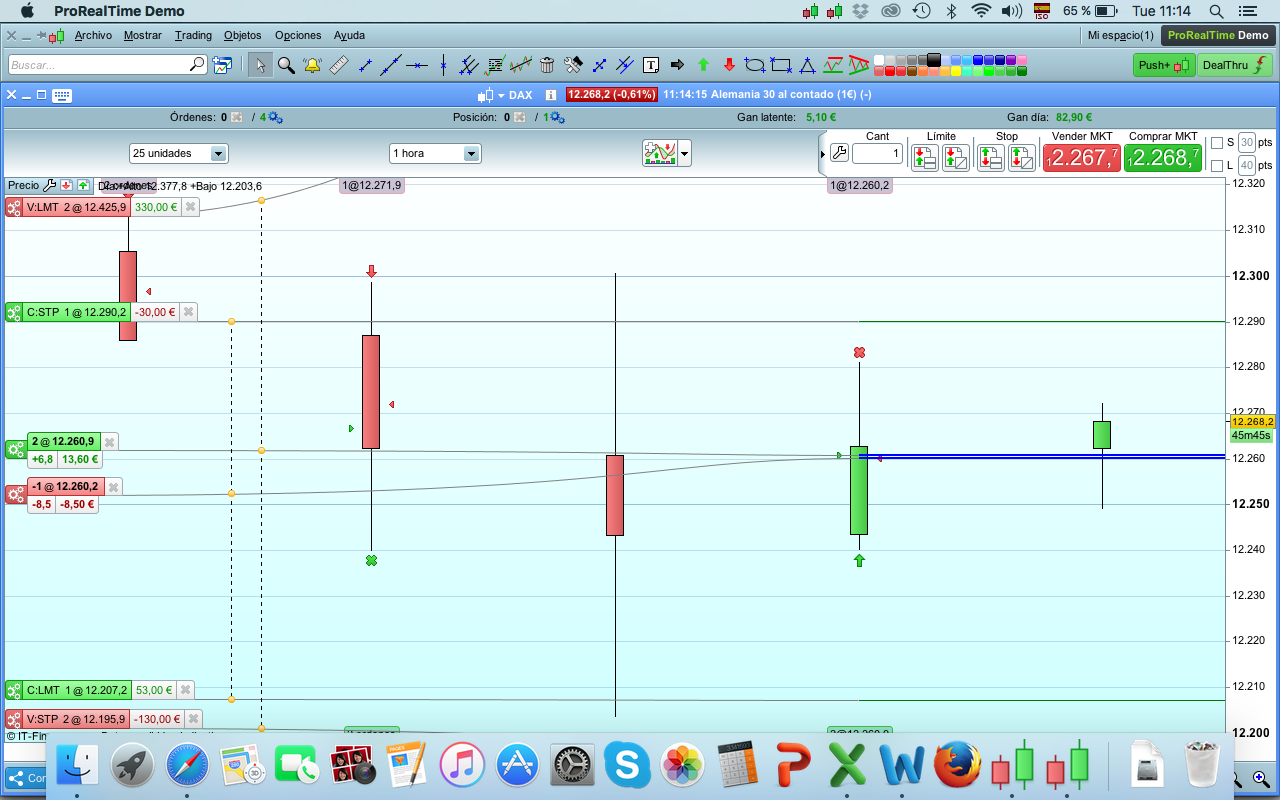Click the info icon next to DAX
1280x800 pixels.
pos(551,95)
